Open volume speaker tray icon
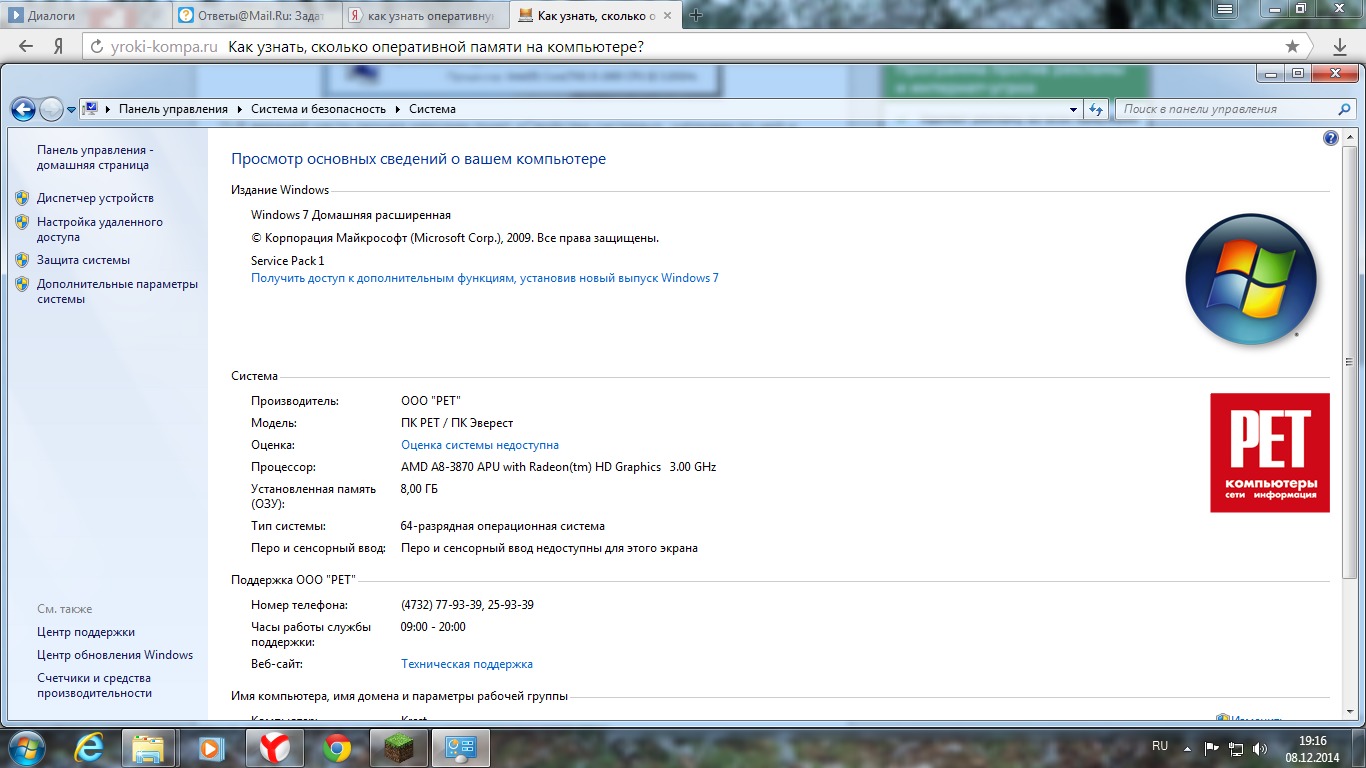The width and height of the screenshot is (1366, 768). click(1260, 748)
